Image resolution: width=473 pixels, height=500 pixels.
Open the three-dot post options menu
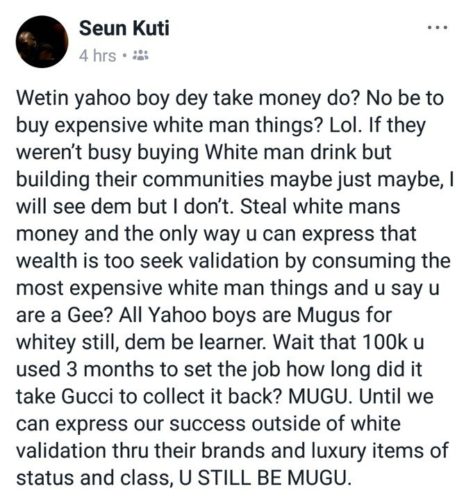438,28
